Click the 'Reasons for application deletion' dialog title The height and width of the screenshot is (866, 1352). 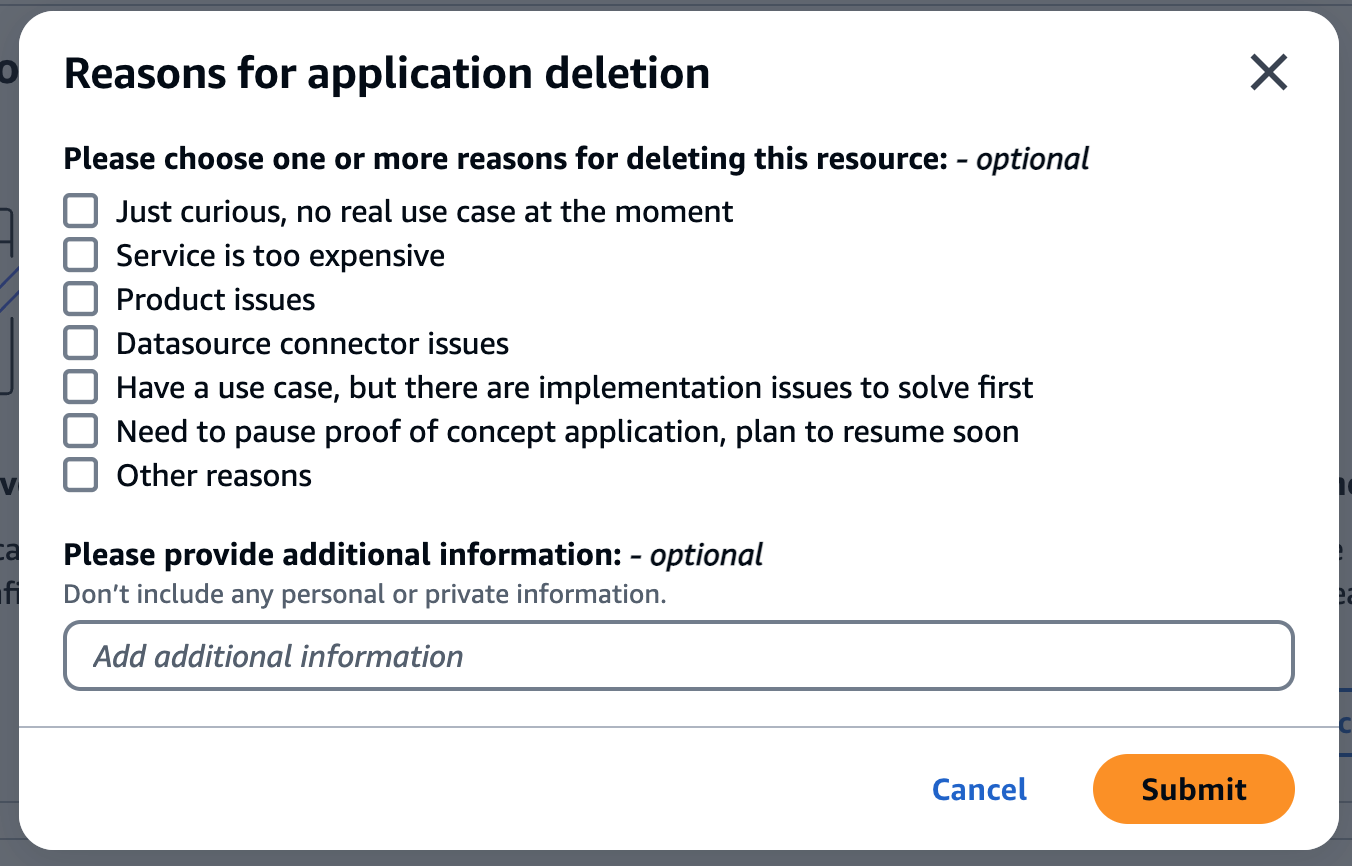coord(387,74)
